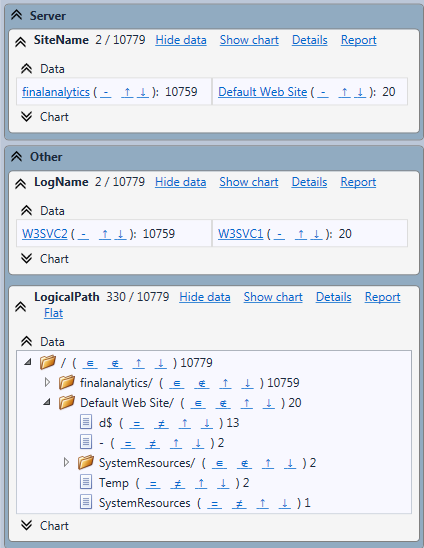Open Report for LogName
Viewport: 424px width, 548px height.
tap(358, 182)
